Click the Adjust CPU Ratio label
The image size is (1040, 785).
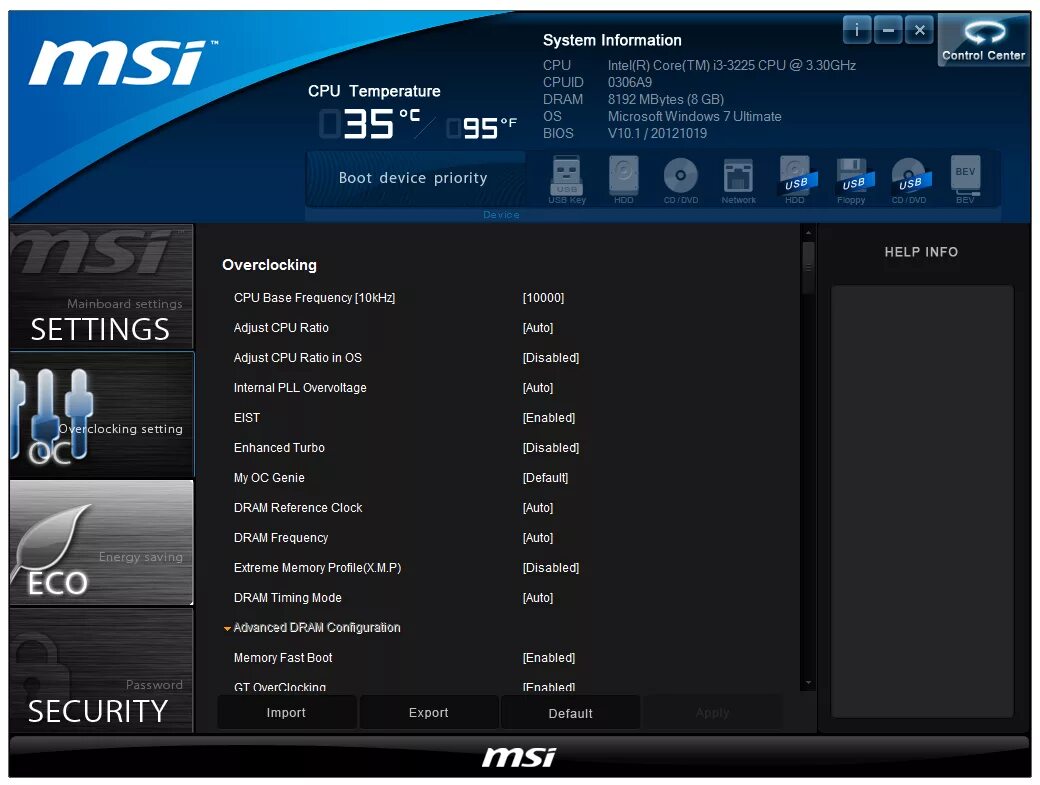pos(281,328)
